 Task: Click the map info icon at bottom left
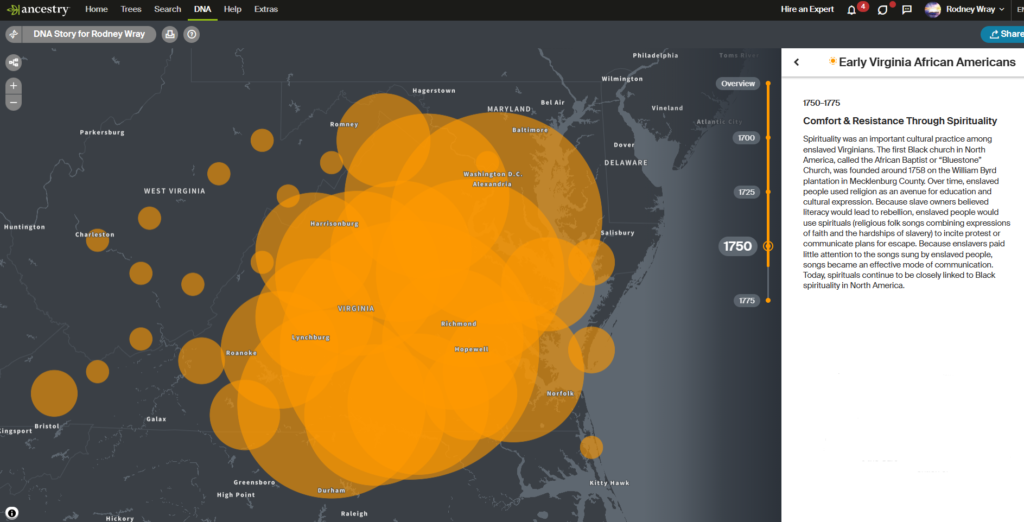pos(12,513)
